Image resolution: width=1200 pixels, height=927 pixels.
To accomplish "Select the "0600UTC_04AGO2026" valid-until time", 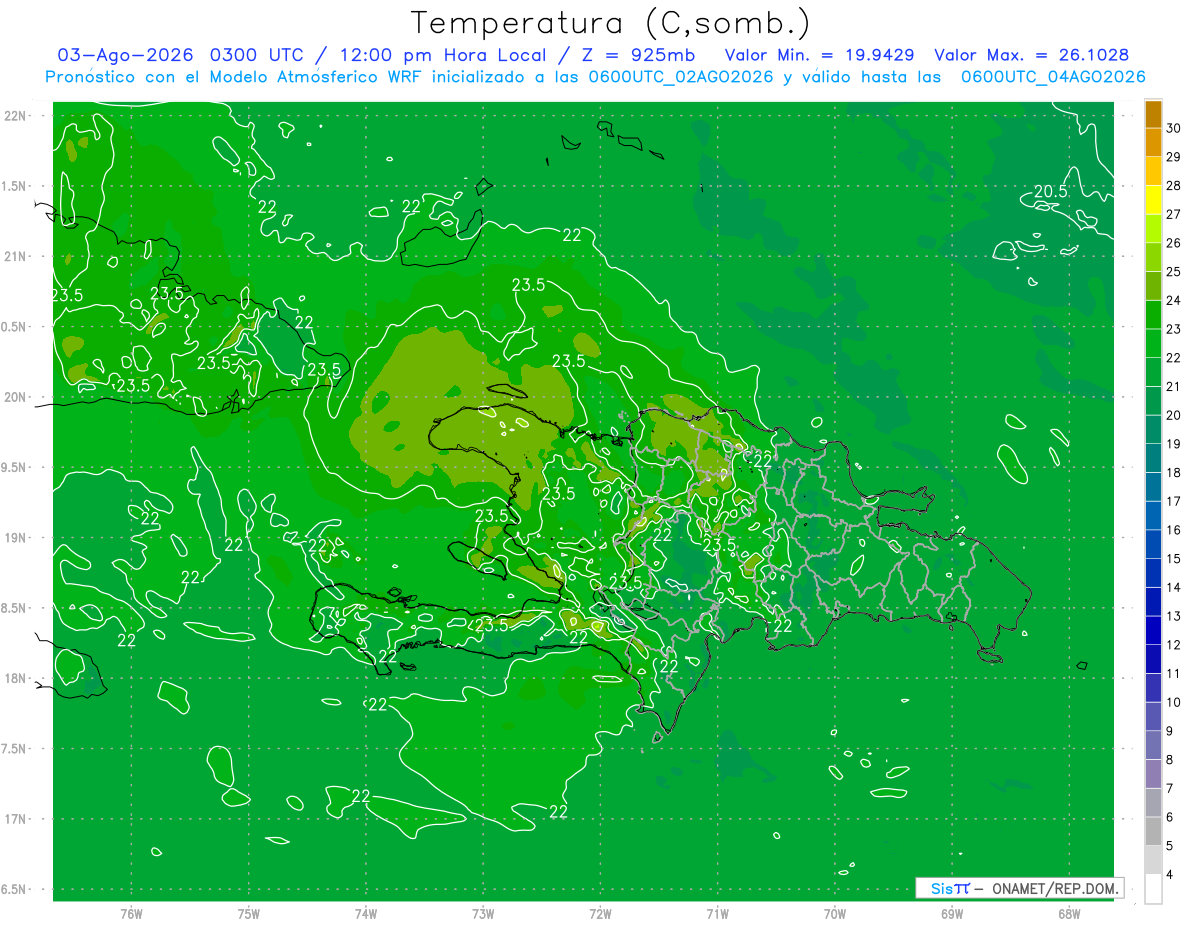I will (x=1053, y=77).
